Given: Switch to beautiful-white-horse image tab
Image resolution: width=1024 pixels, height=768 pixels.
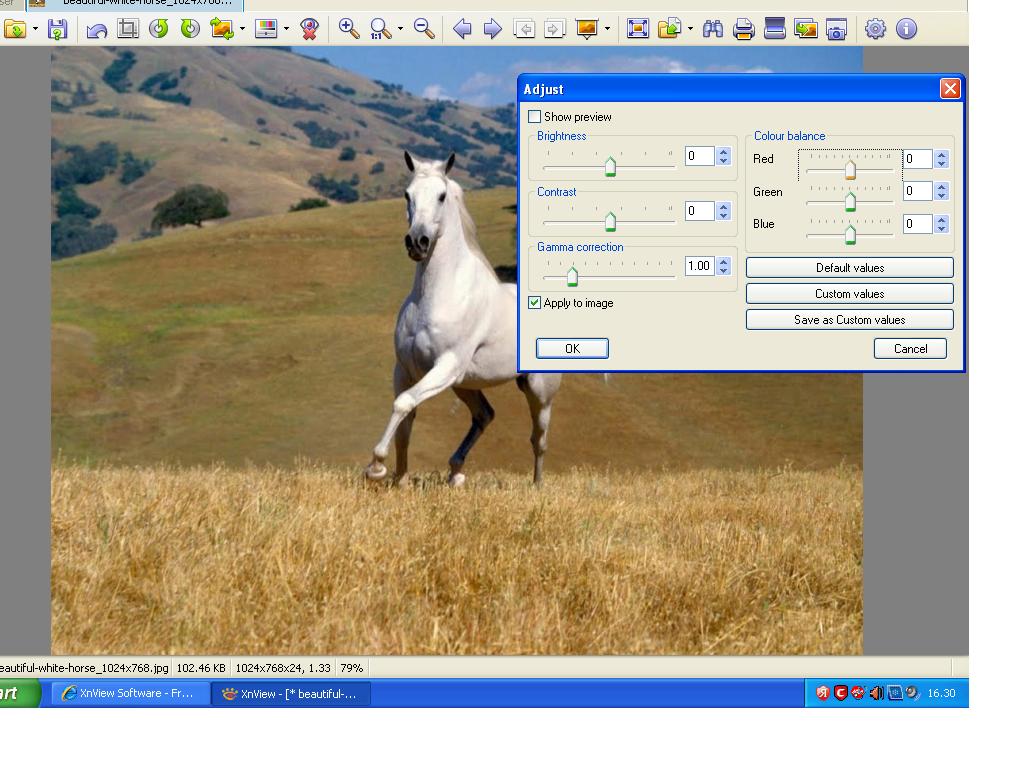Looking at the screenshot, I should [x=135, y=4].
